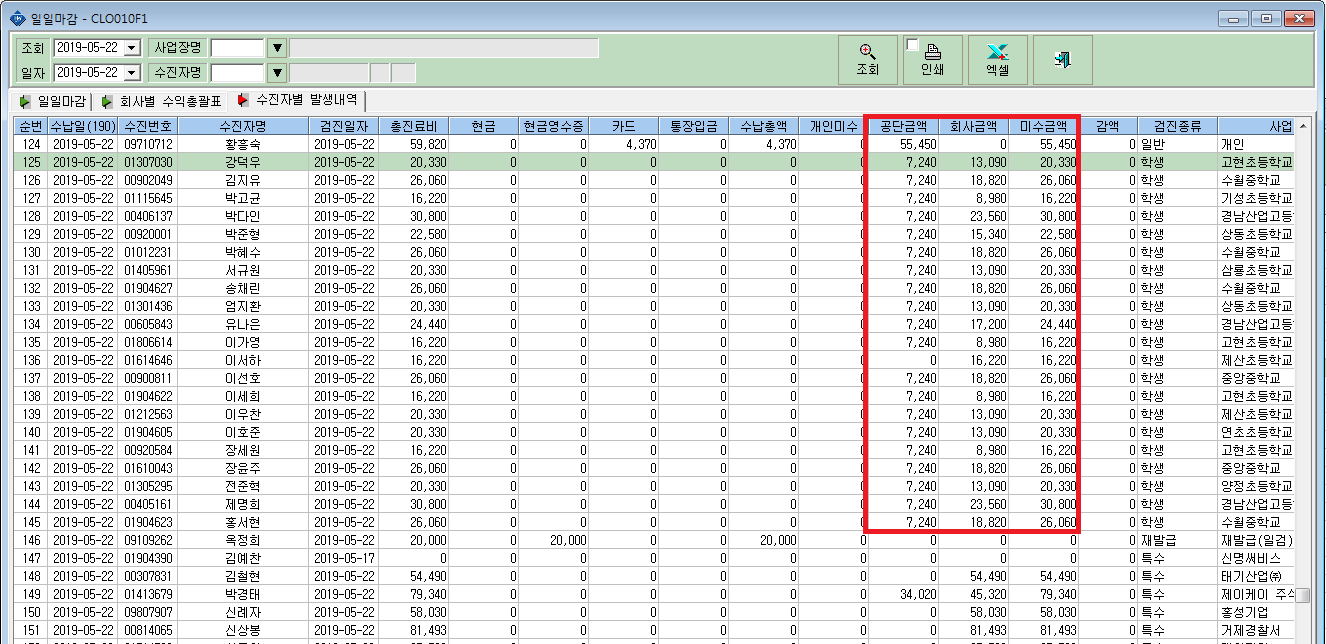Click the flag icon on 수진자별 발생내역 tab
Screen dimensions: 1326x644
(x=243, y=100)
